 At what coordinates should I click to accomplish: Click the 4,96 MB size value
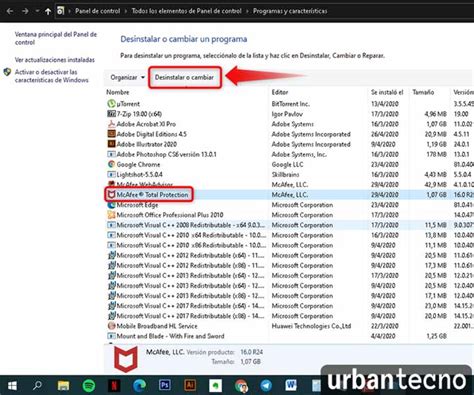pos(435,114)
